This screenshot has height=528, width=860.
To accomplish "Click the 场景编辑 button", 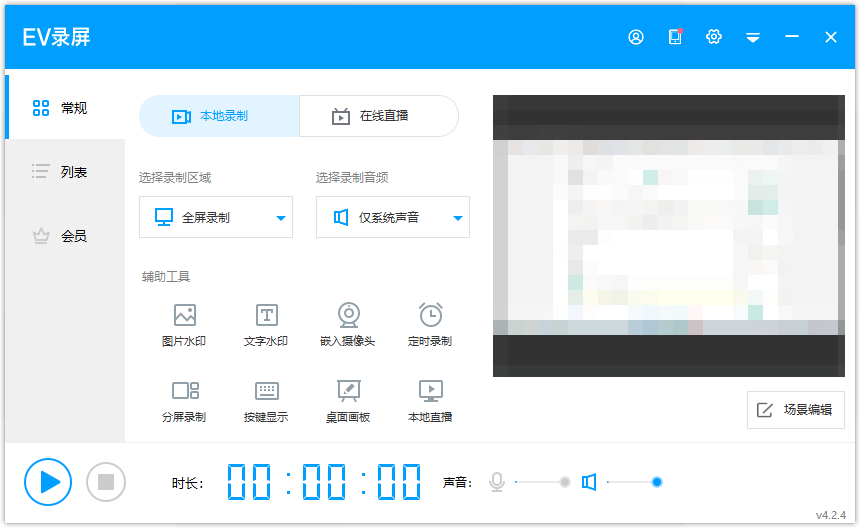I will click(x=796, y=410).
